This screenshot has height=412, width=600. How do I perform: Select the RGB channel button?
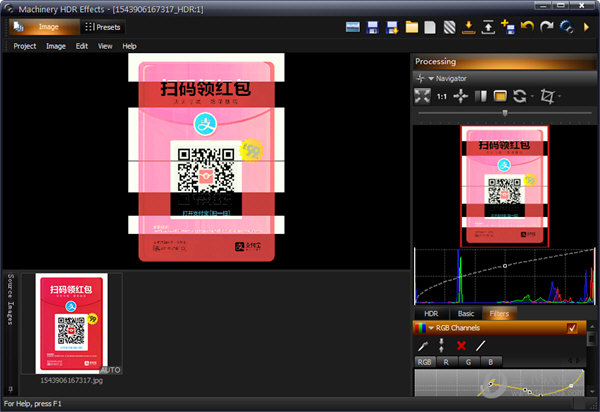[424, 362]
